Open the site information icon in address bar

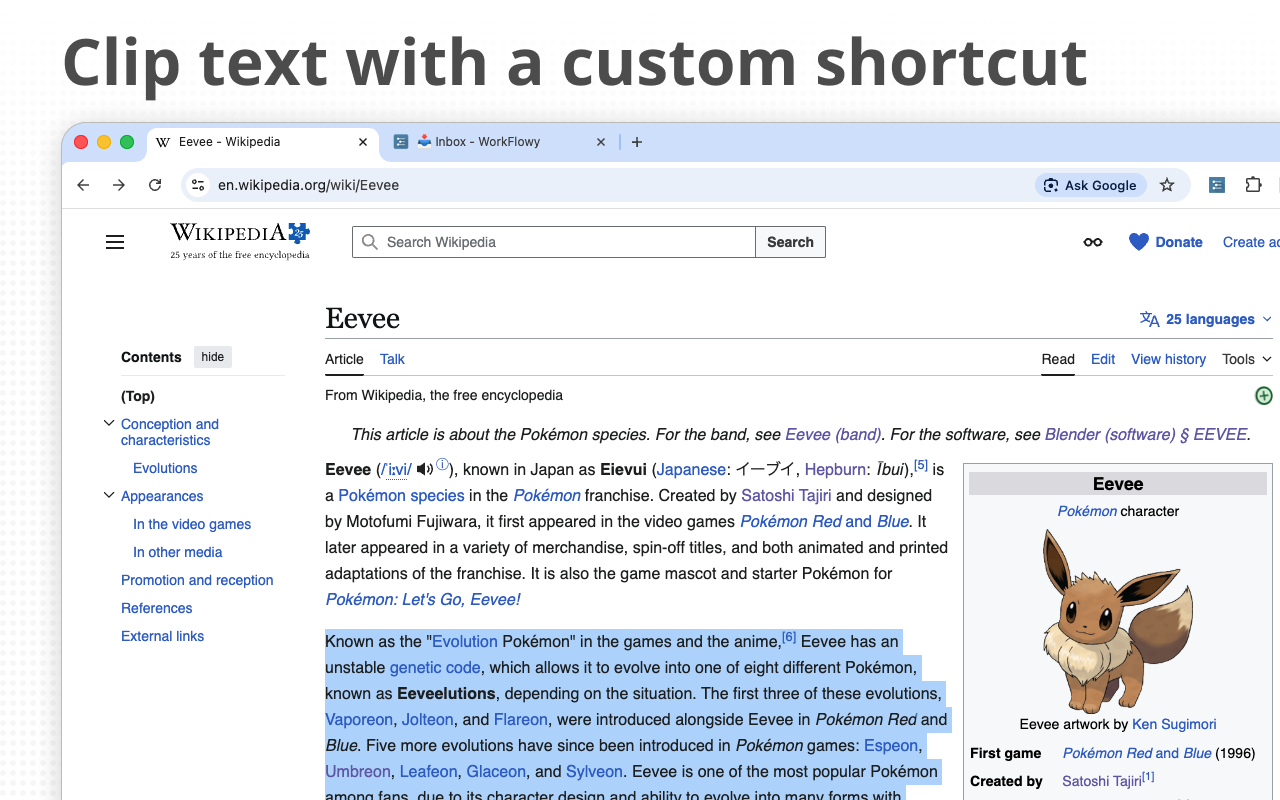click(198, 185)
